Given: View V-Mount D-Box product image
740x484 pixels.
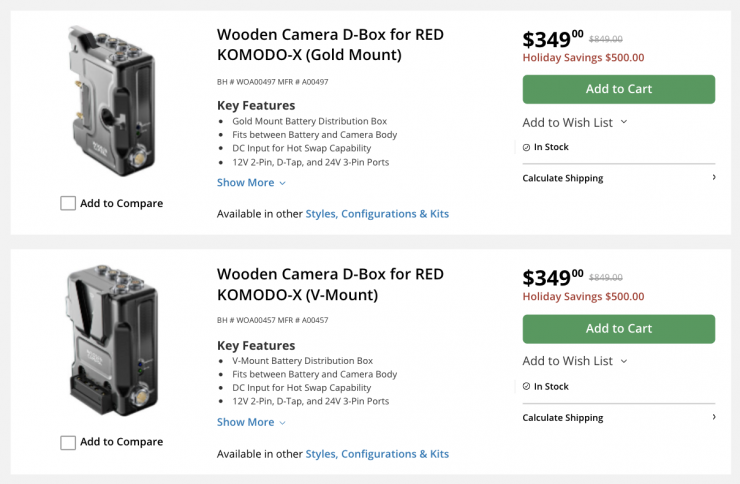Looking at the screenshot, I should pos(112,340).
